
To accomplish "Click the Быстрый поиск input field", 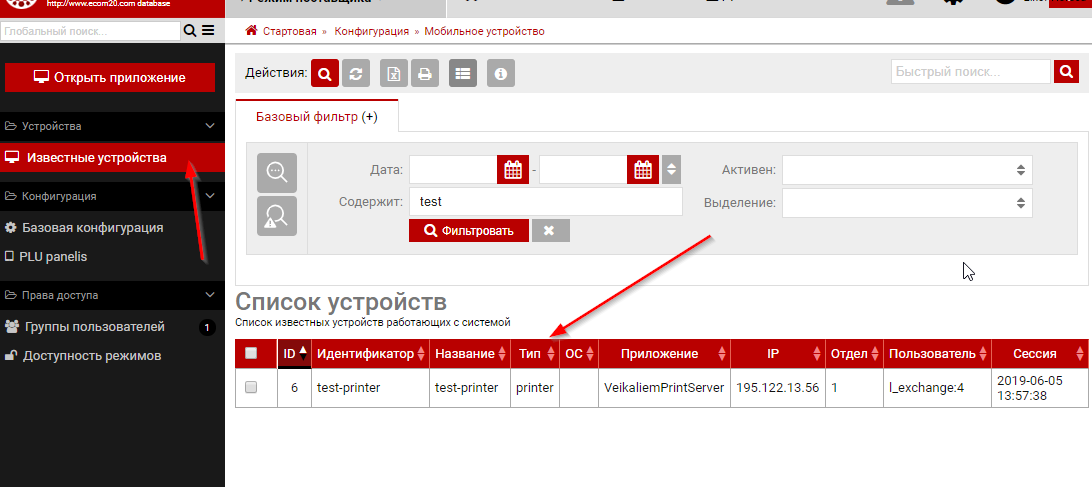I will click(x=971, y=72).
